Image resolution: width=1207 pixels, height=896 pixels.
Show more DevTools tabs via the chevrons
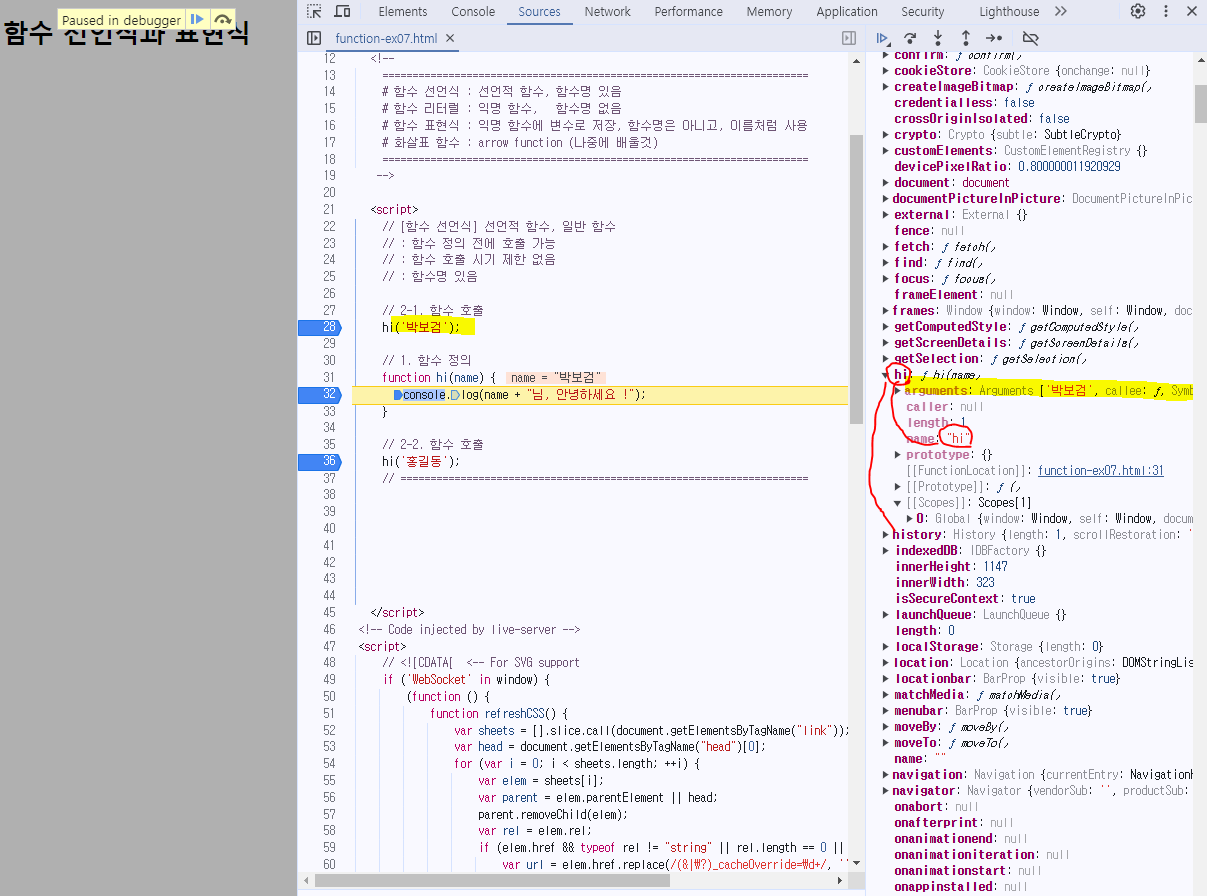click(x=1061, y=12)
